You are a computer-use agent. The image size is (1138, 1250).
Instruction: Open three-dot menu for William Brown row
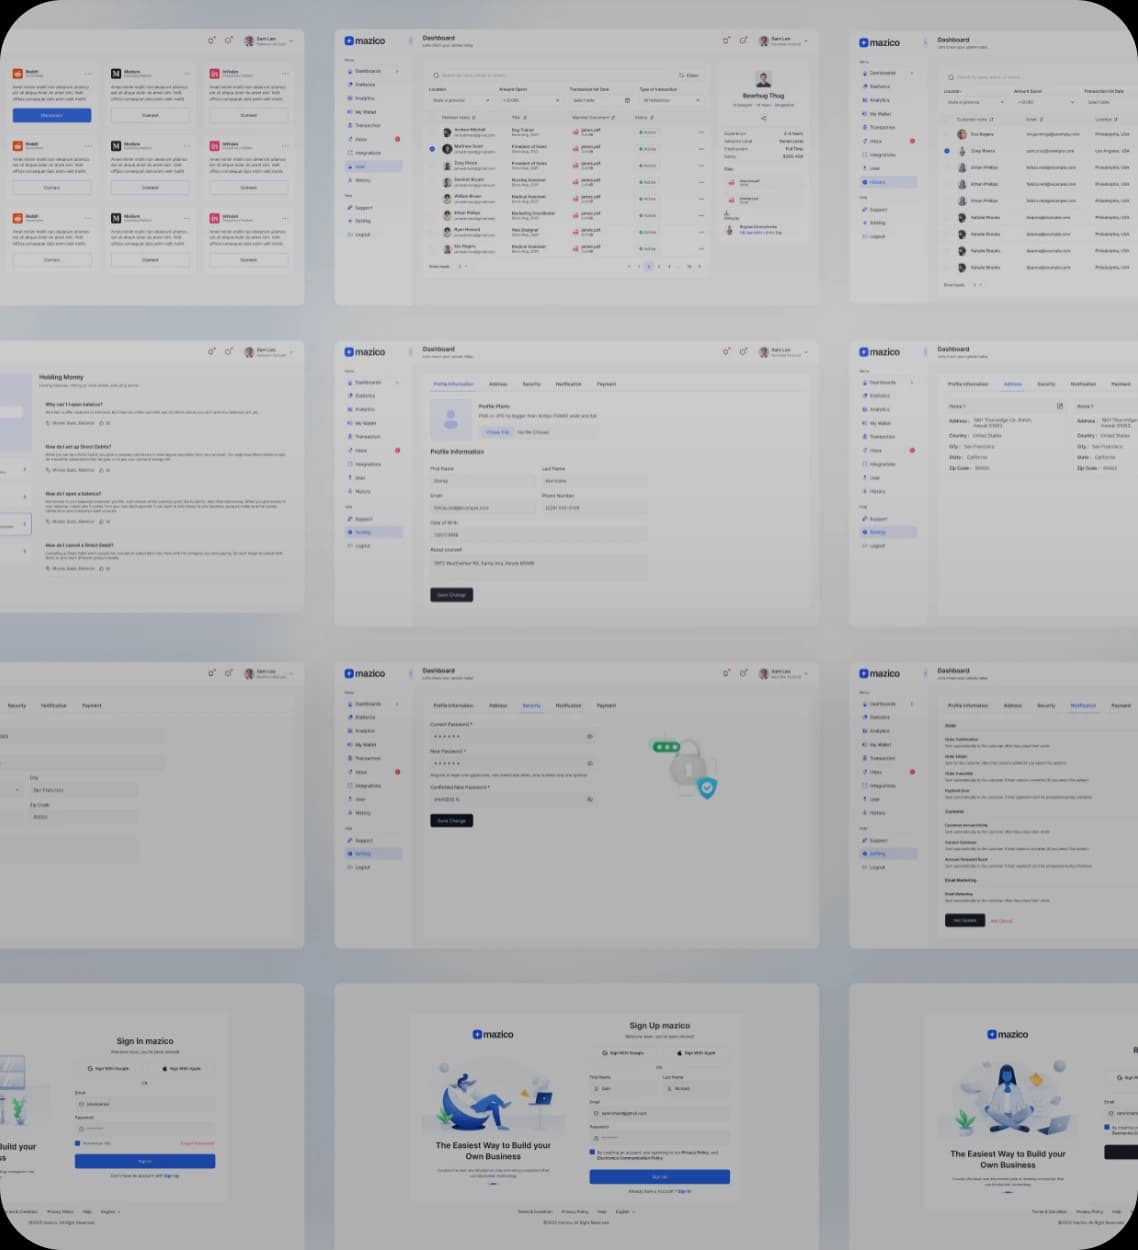(x=700, y=199)
